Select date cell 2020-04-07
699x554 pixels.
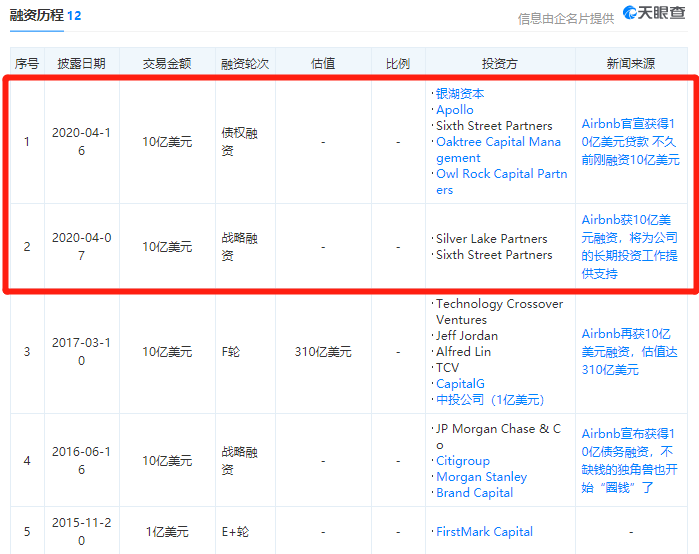pyautogui.click(x=82, y=246)
